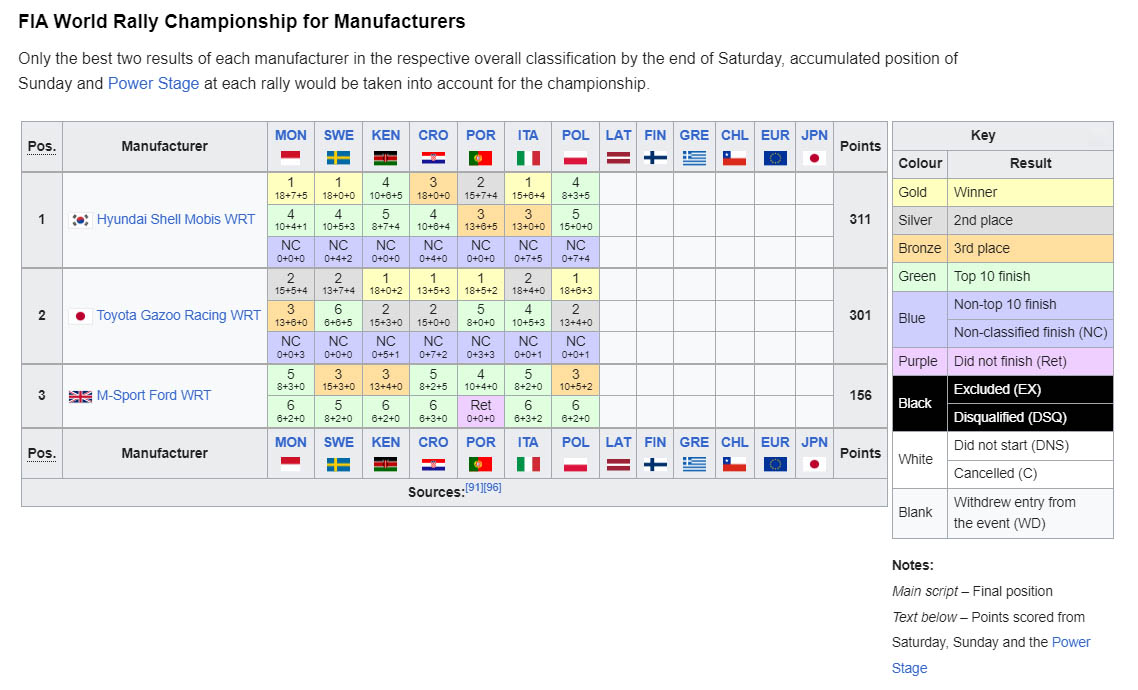Click the Finland flag under top FIN
The height and width of the screenshot is (690, 1138).
click(655, 158)
